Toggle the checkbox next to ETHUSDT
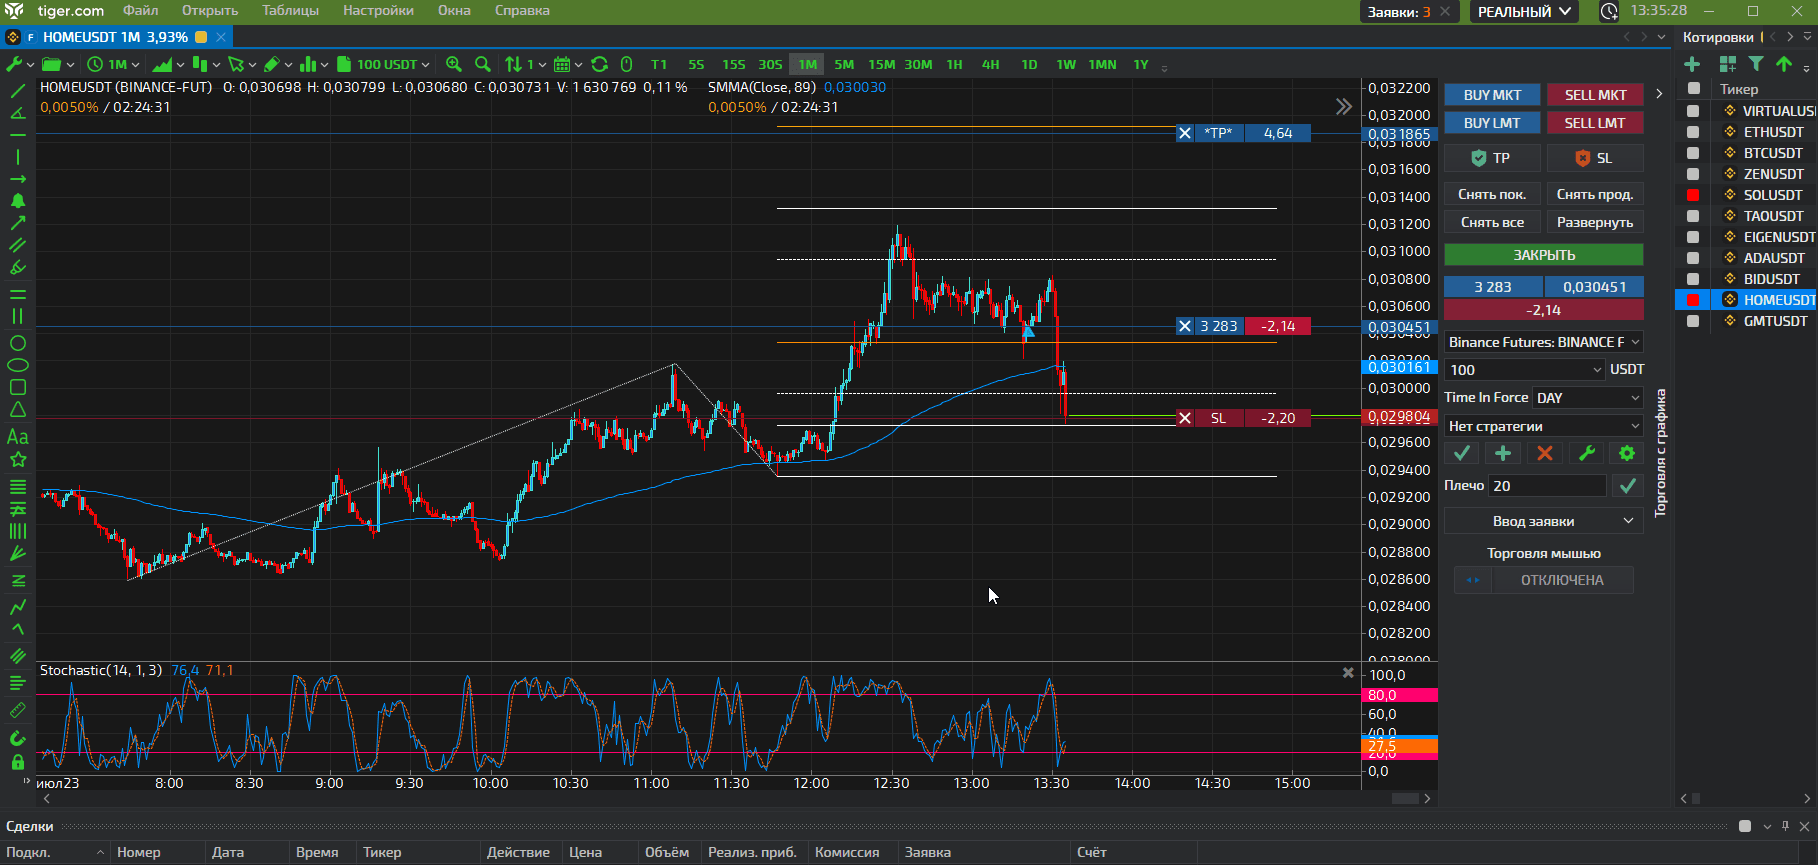Screen dimensions: 1818x865 click(x=1693, y=132)
